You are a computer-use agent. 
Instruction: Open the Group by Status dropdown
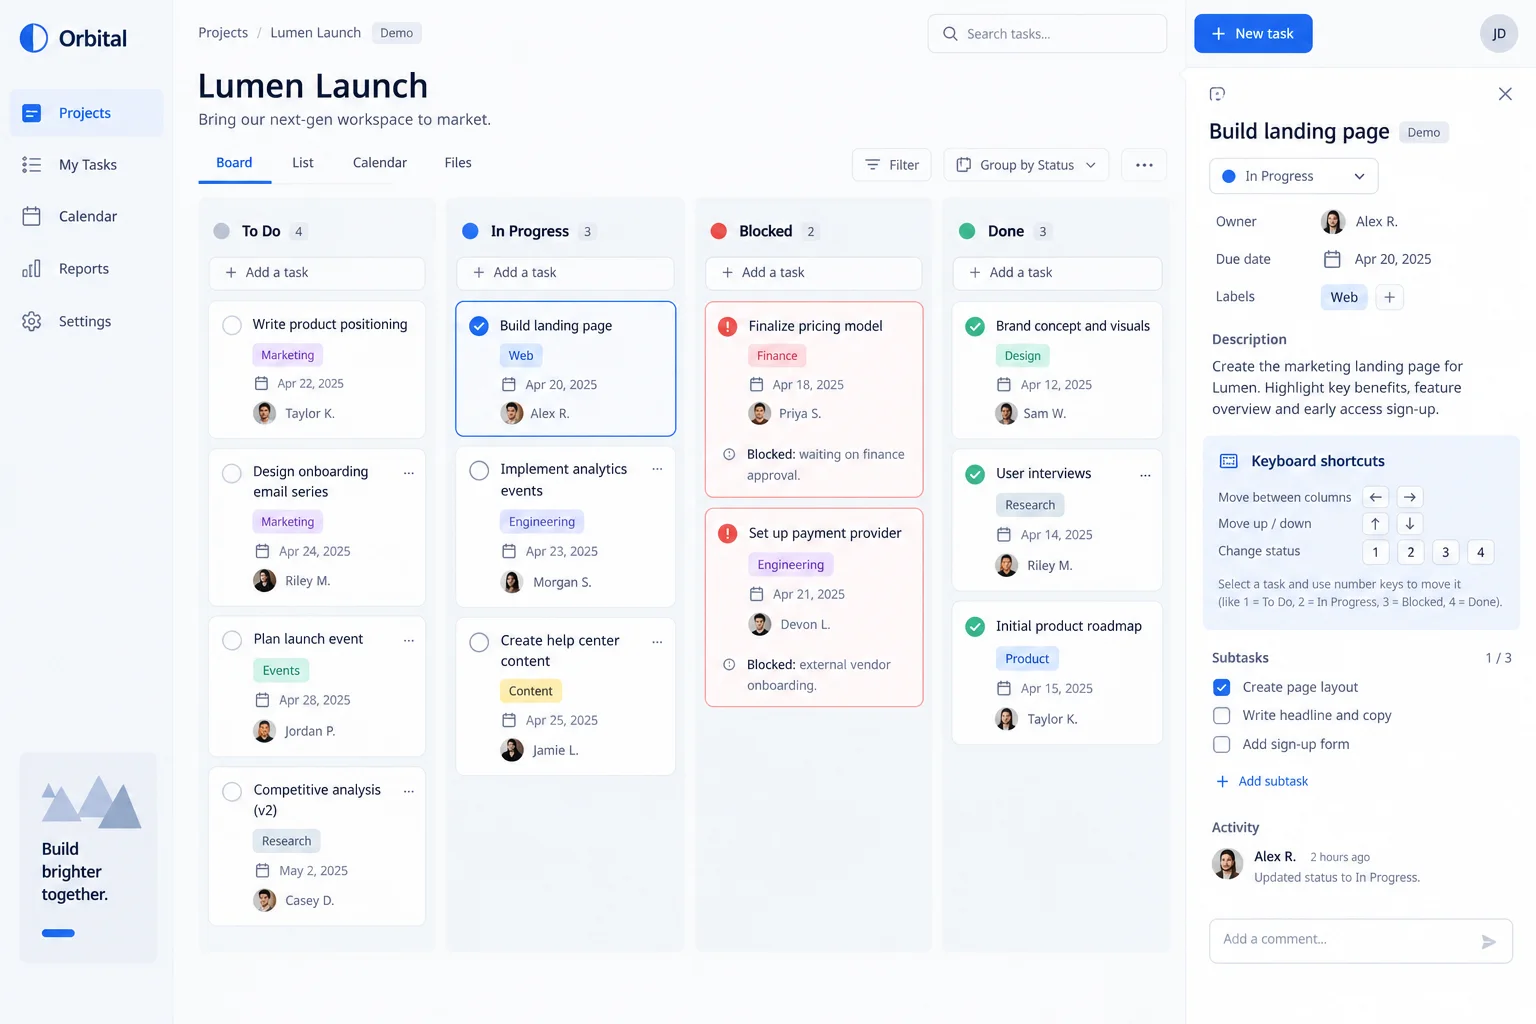(1026, 165)
